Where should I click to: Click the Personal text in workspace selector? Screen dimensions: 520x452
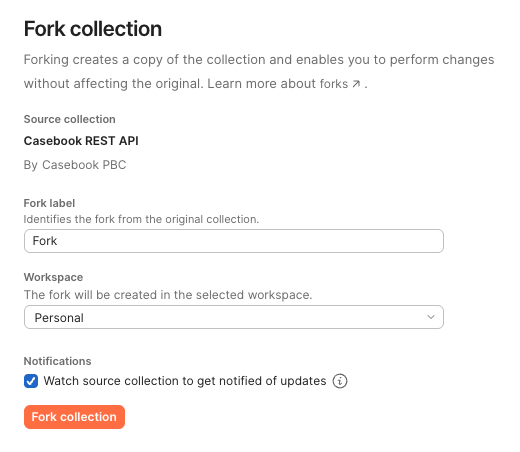point(59,318)
